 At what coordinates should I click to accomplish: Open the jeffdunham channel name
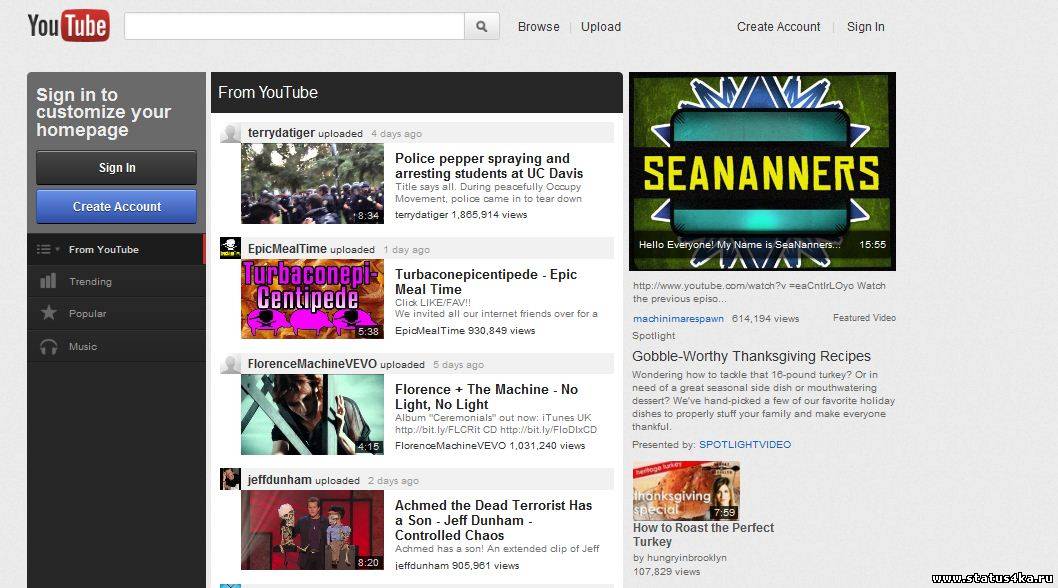(279, 480)
